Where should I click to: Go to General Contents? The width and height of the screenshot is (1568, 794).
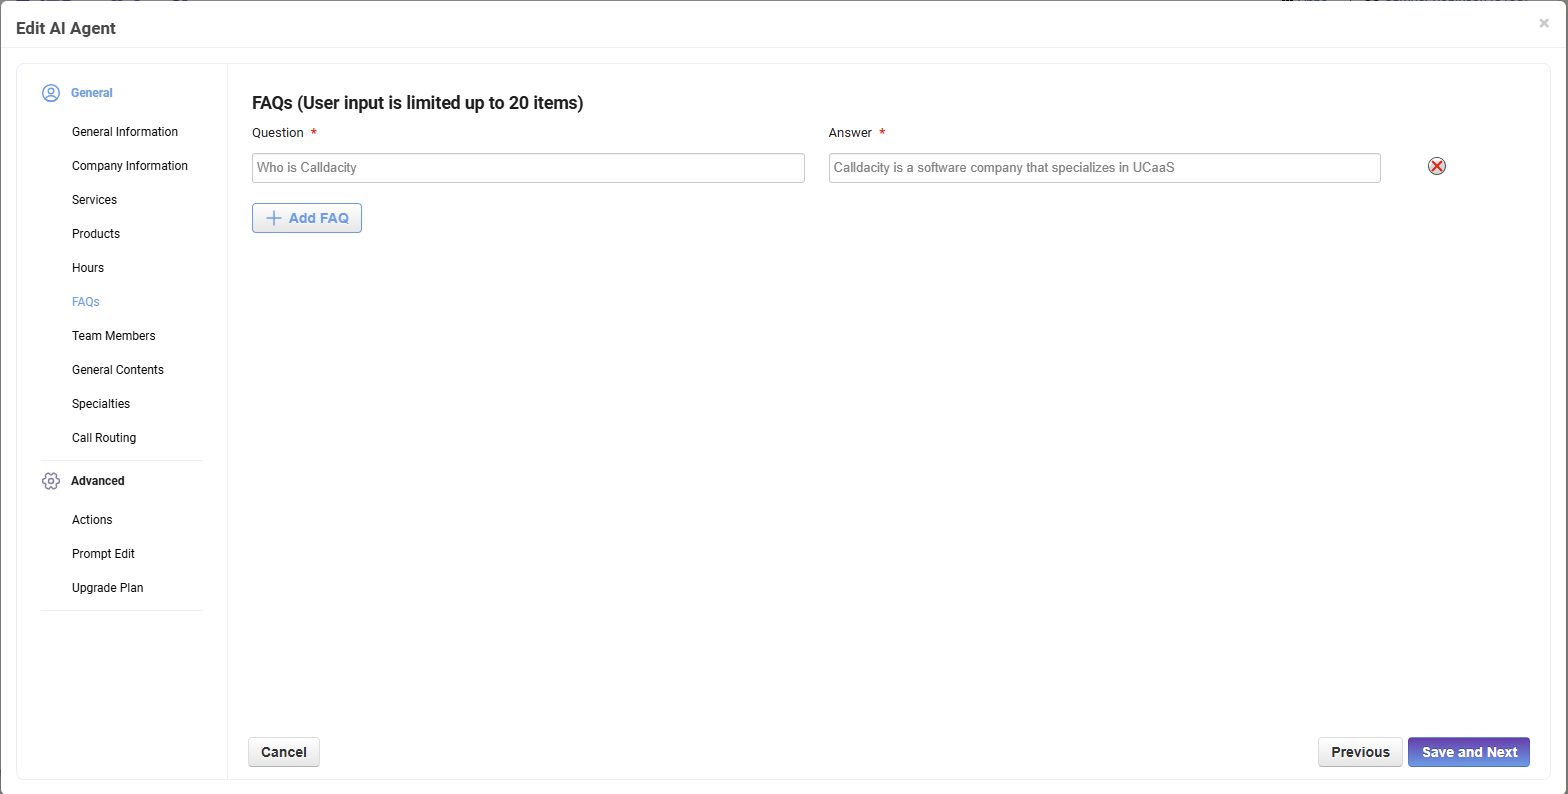coord(118,370)
